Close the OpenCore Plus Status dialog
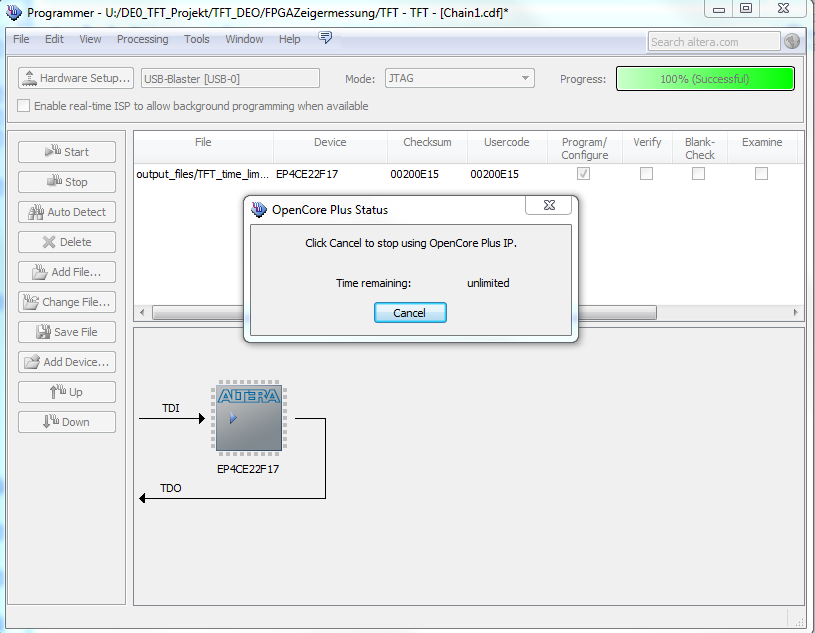Viewport: 815px width, 633px height. tap(548, 205)
